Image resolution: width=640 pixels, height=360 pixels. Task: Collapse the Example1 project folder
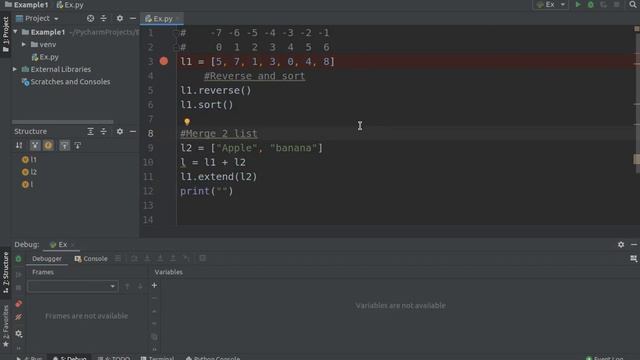click(x=16, y=32)
